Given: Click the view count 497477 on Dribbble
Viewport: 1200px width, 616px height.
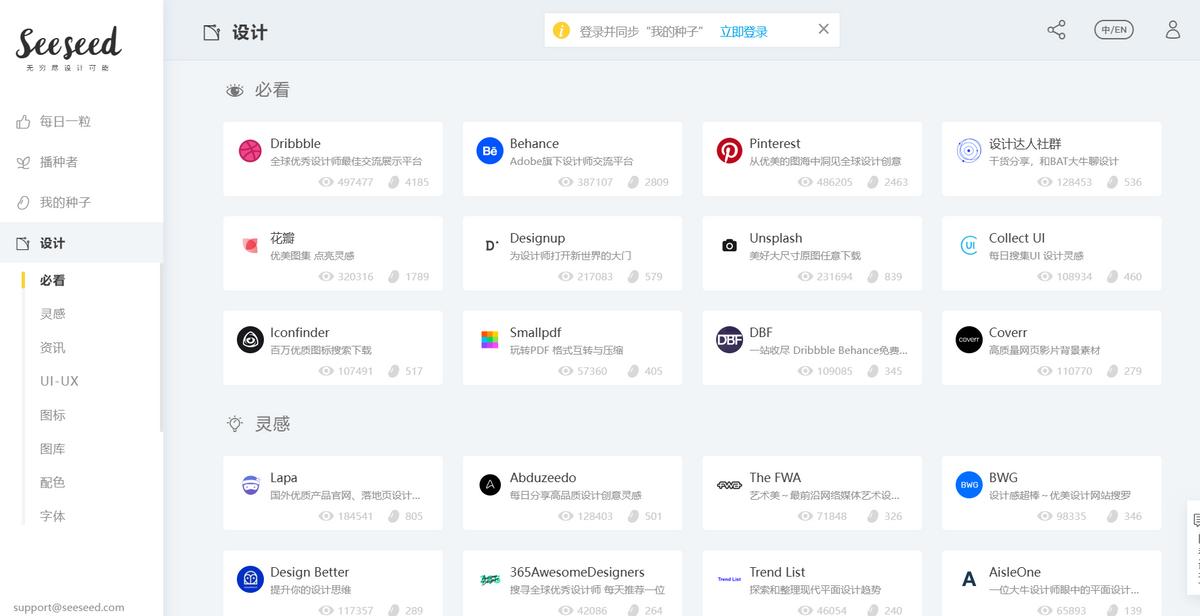Looking at the screenshot, I should point(355,182).
